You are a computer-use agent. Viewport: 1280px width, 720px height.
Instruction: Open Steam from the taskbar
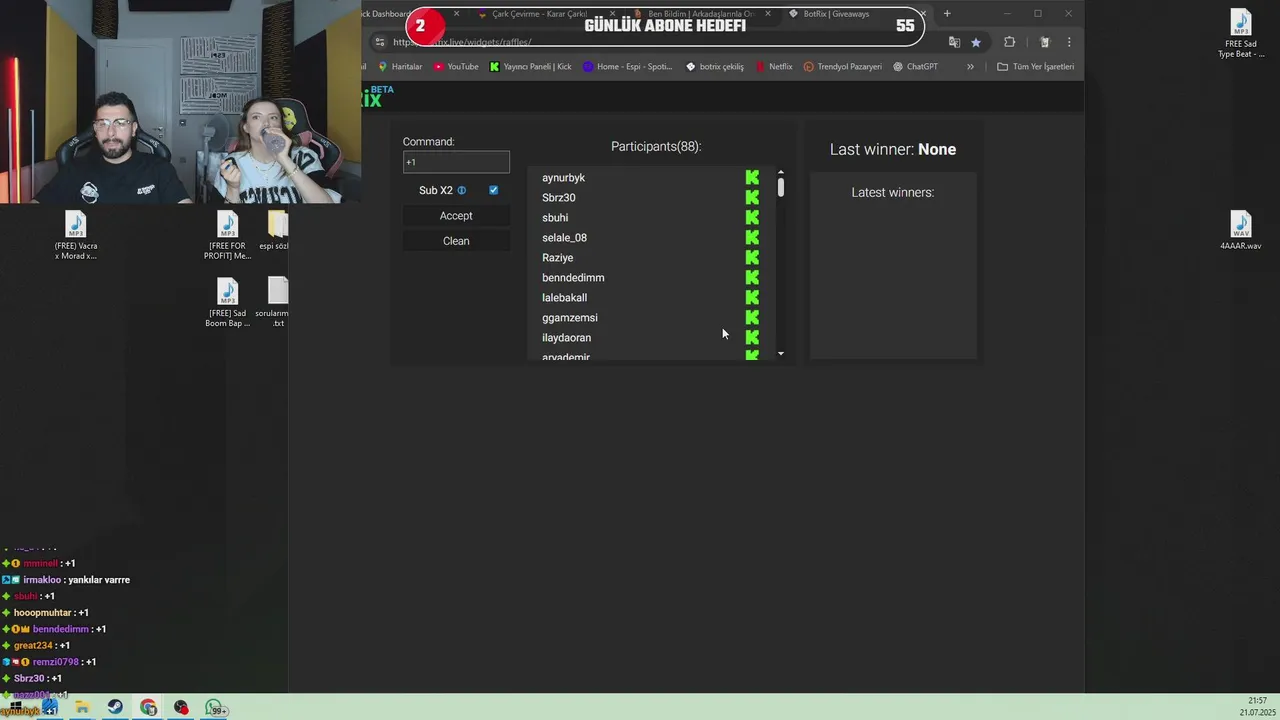tap(115, 708)
